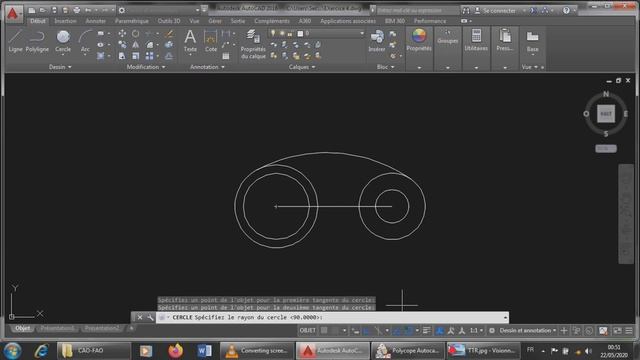Switch to the Paramétrique ribbon tab
The image size is (640, 360).
[x=131, y=21]
